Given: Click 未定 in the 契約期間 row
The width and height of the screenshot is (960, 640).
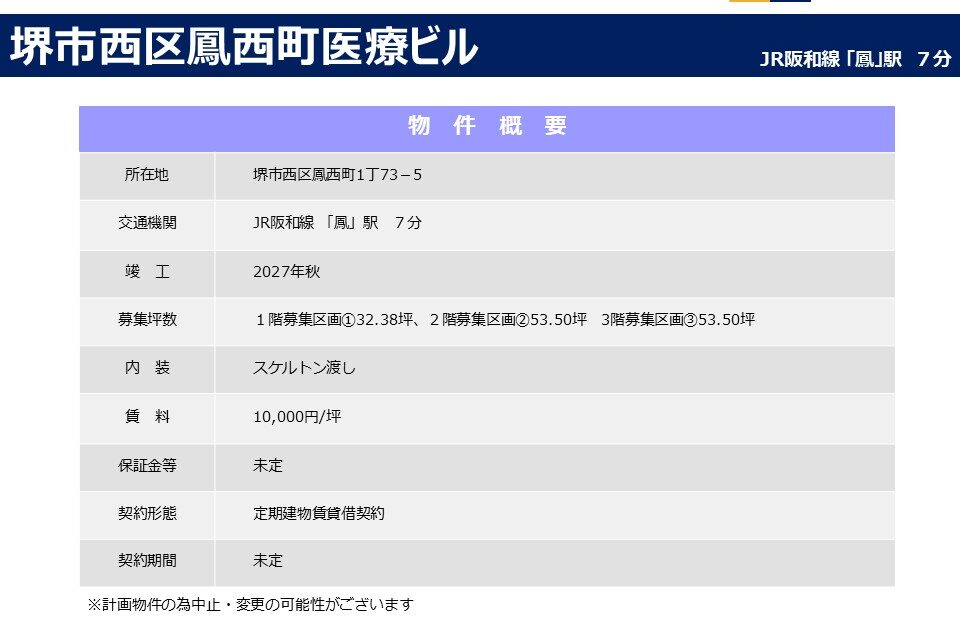Looking at the screenshot, I should point(268,561).
